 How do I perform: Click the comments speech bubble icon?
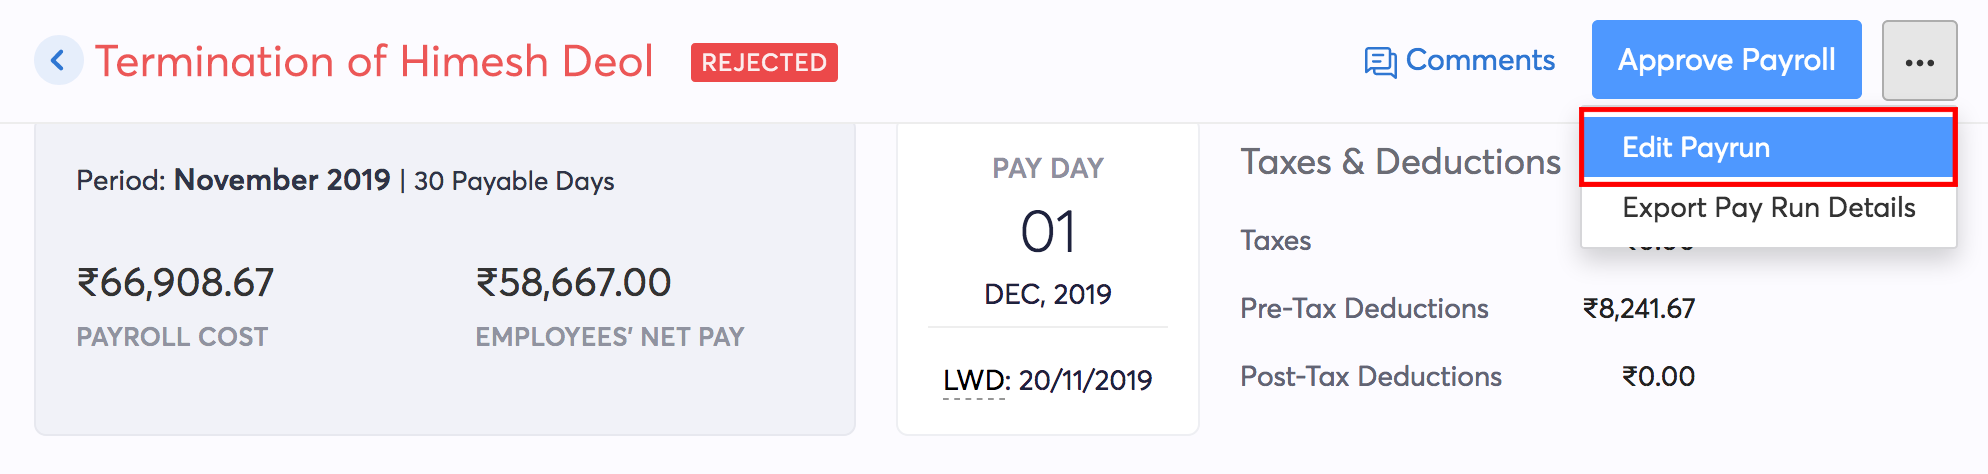pyautogui.click(x=1380, y=62)
